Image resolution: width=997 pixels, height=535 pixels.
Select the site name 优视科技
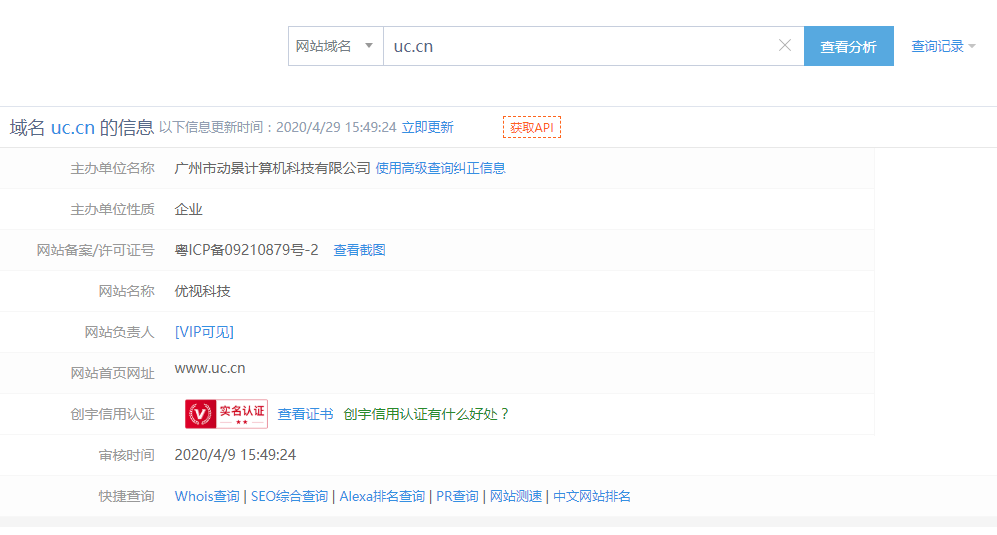pyautogui.click(x=202, y=291)
